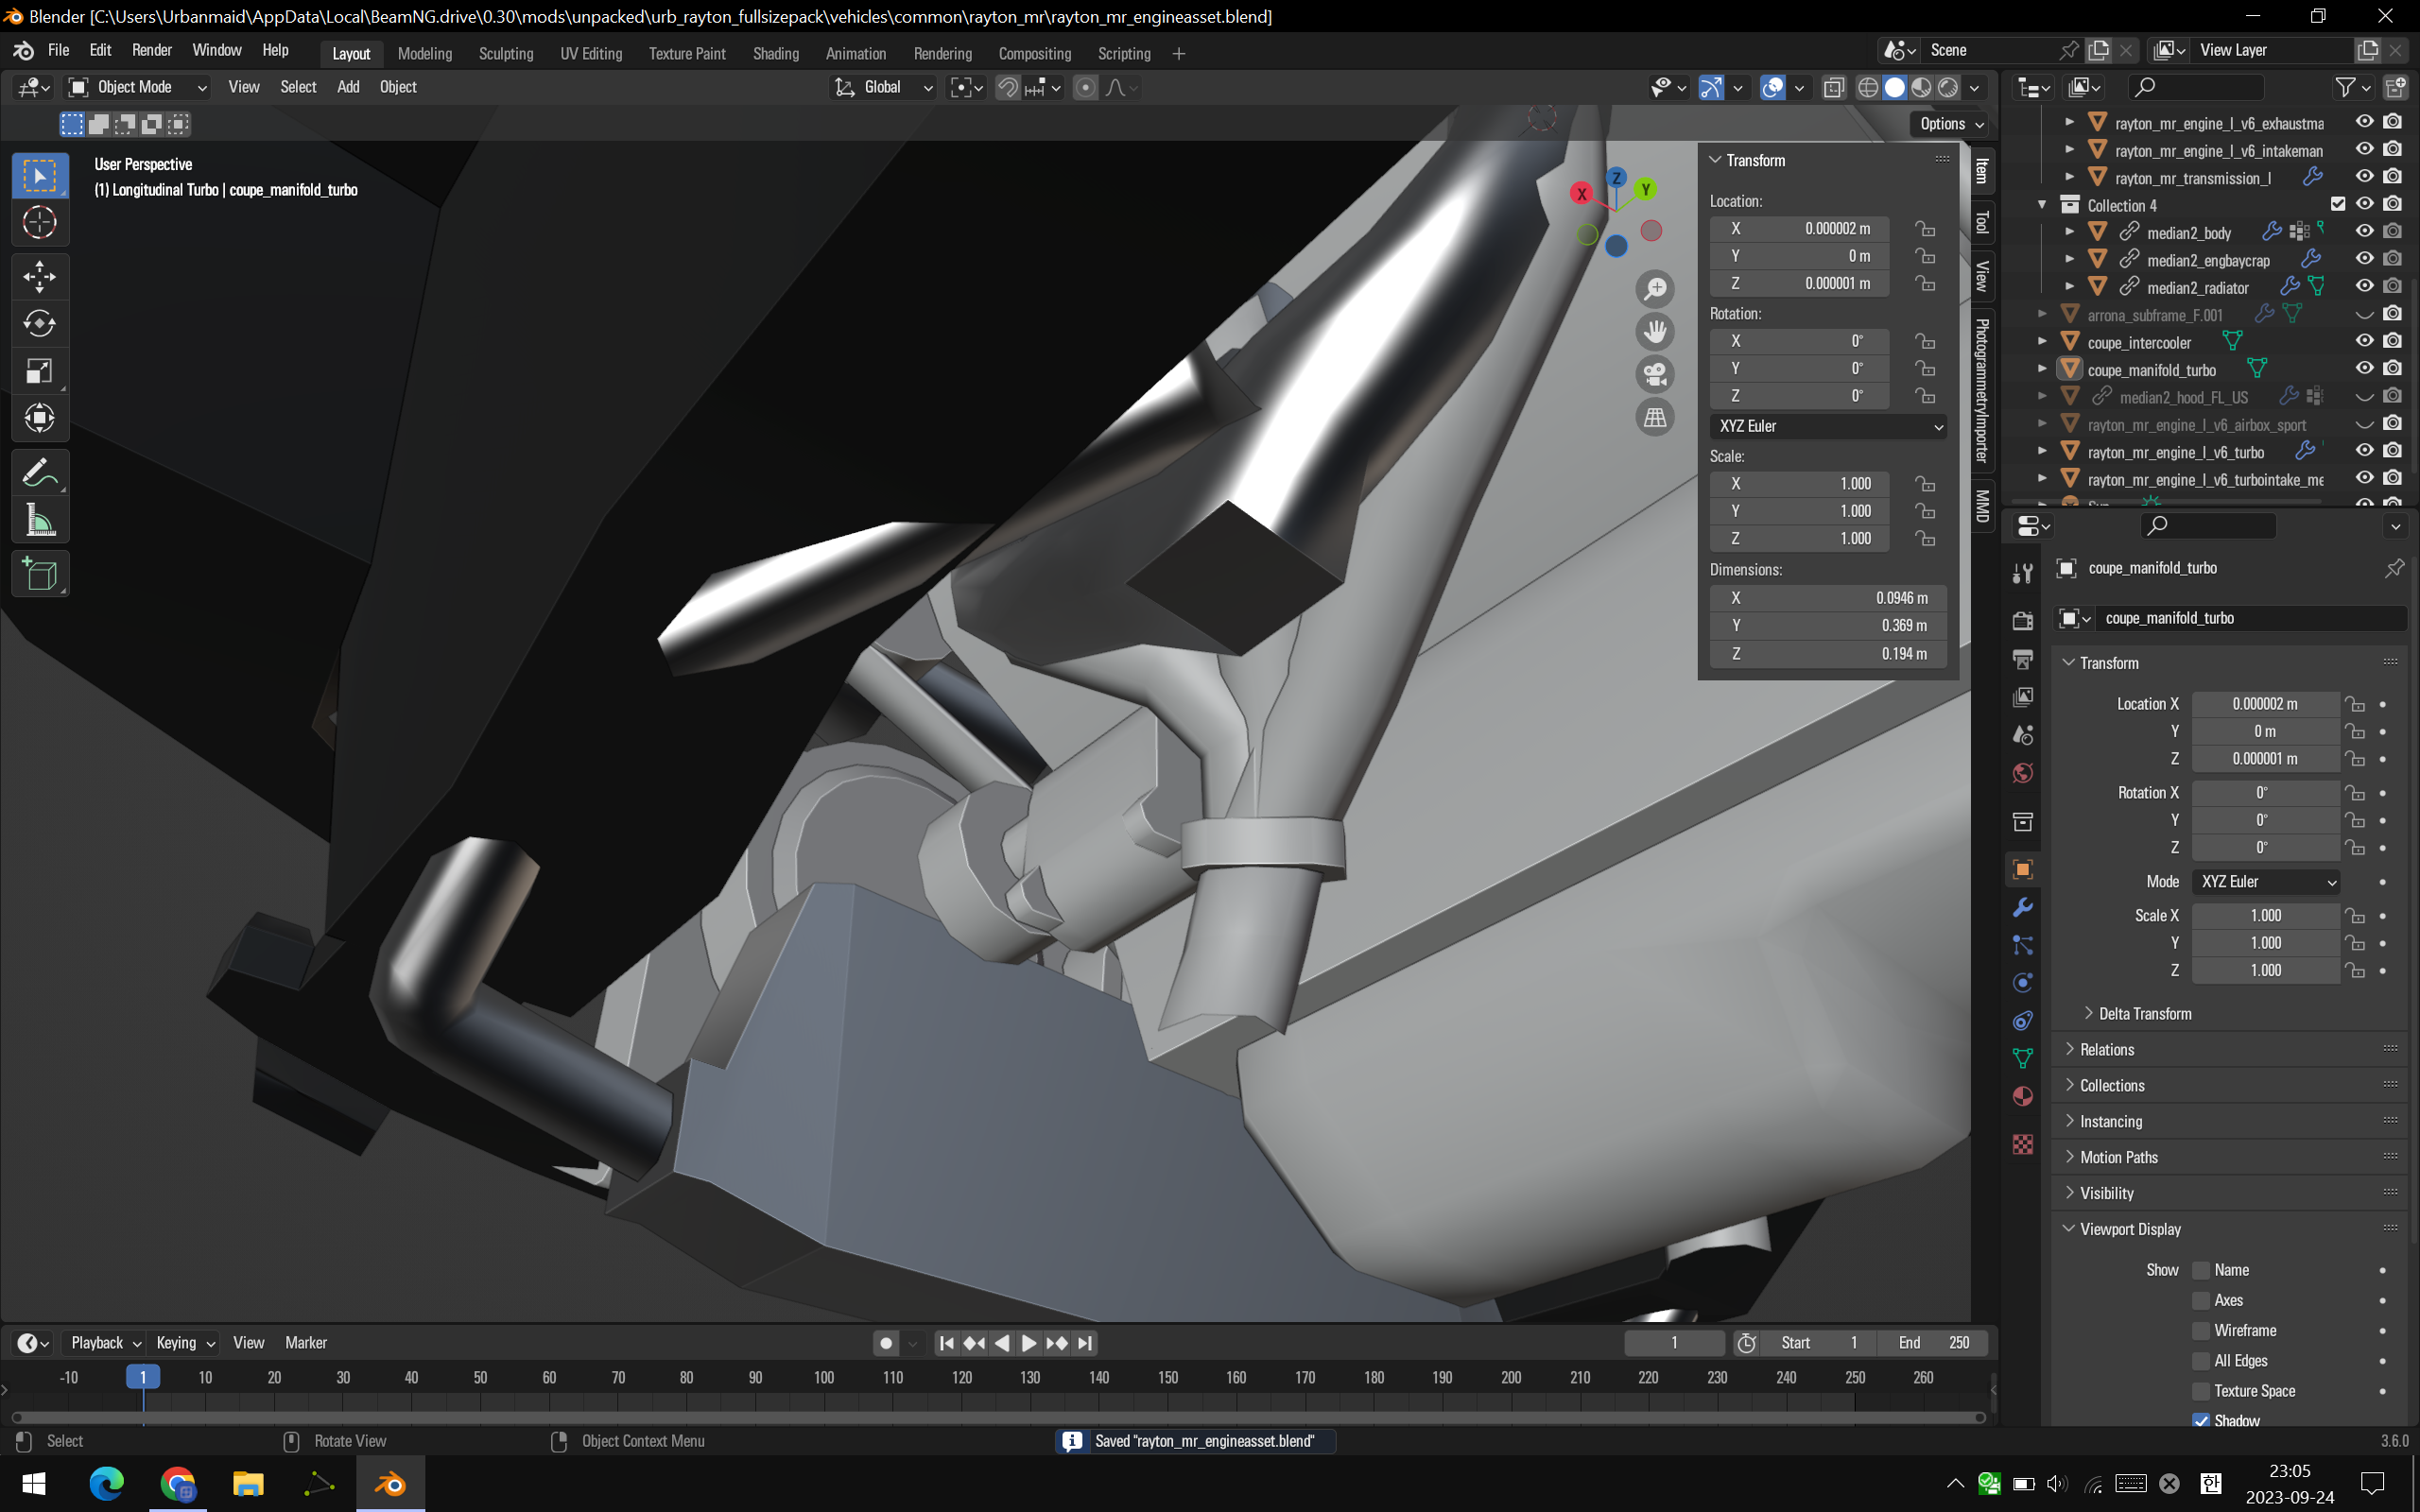Viewport: 2420px width, 1512px height.
Task: Click the End frame field showing 250
Action: tap(1932, 1342)
